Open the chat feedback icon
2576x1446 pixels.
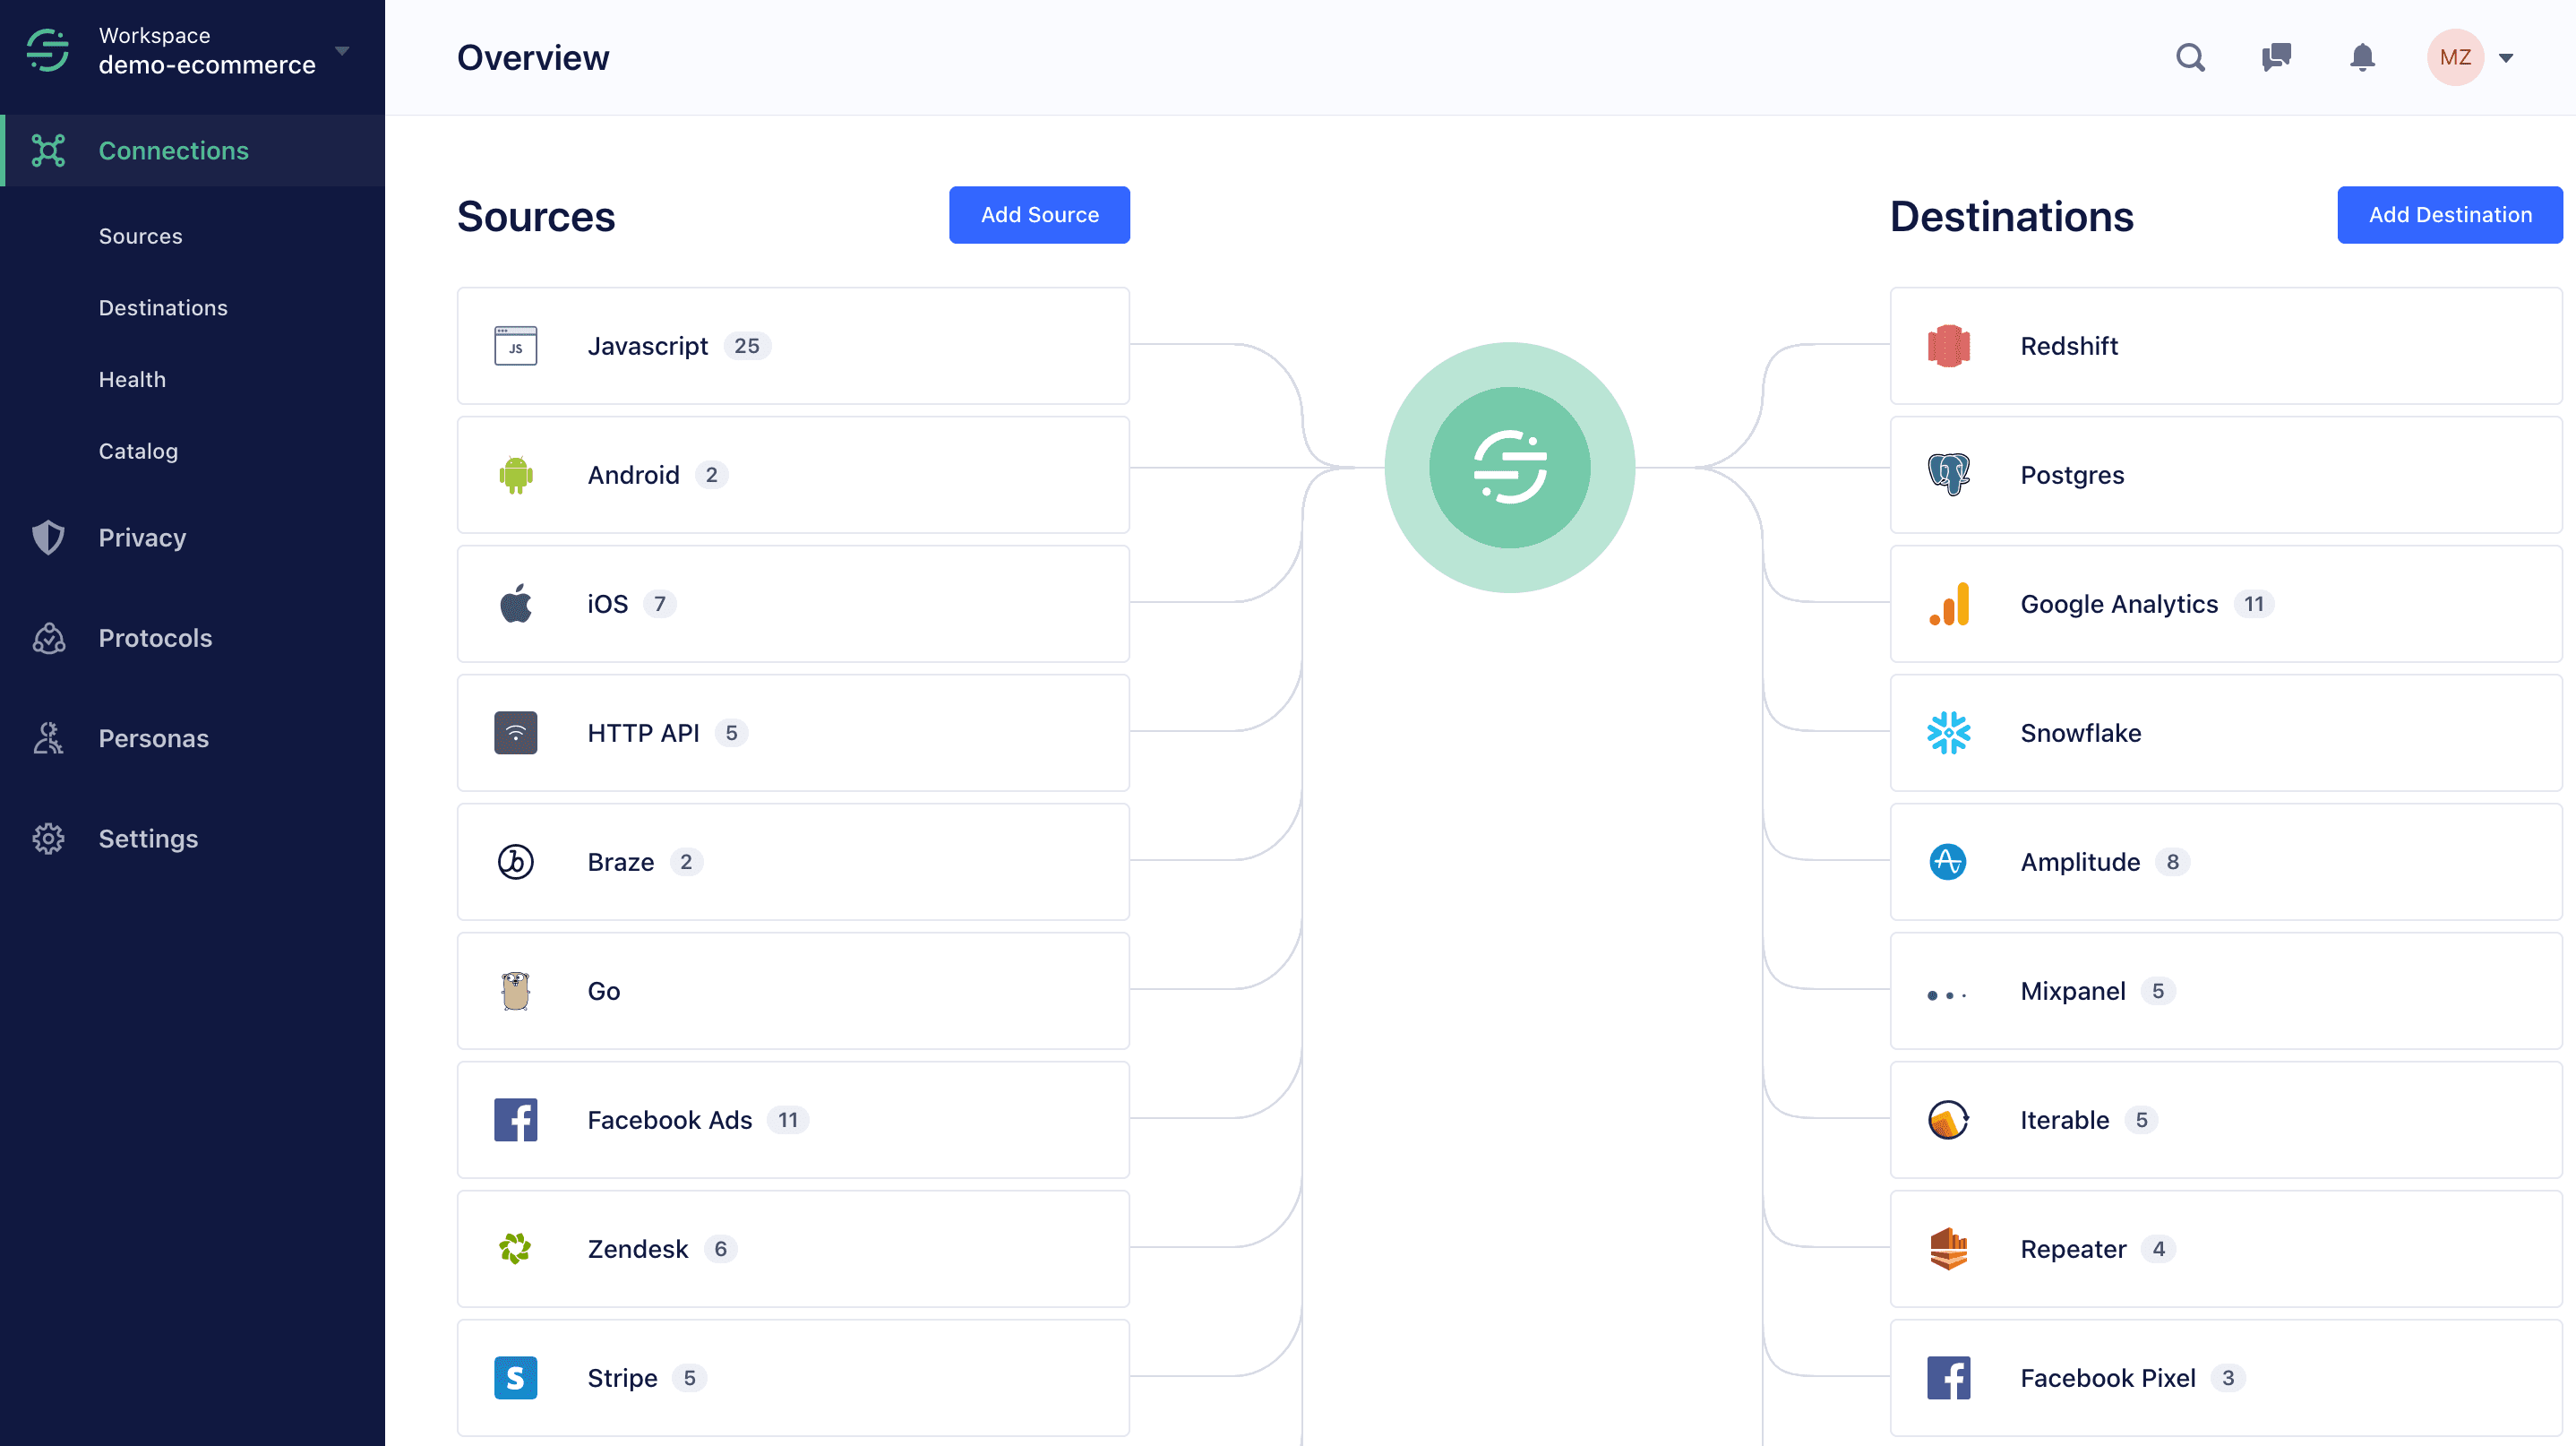click(x=2277, y=57)
